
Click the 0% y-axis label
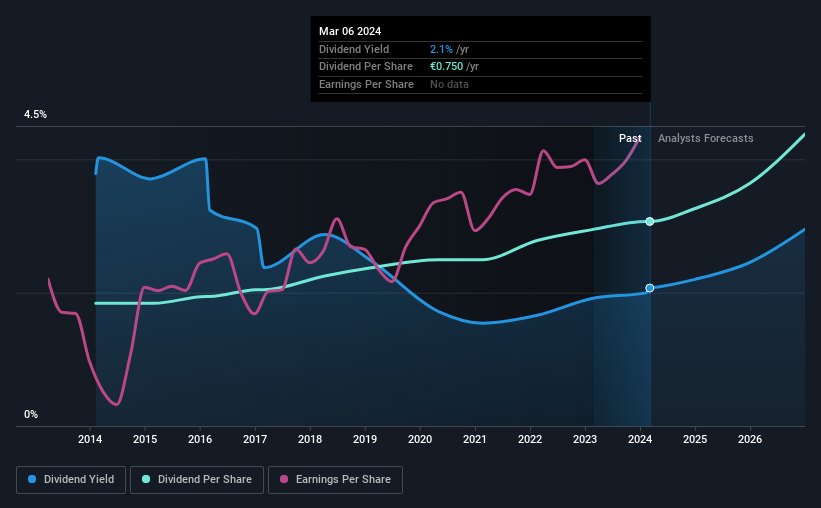coord(31,414)
